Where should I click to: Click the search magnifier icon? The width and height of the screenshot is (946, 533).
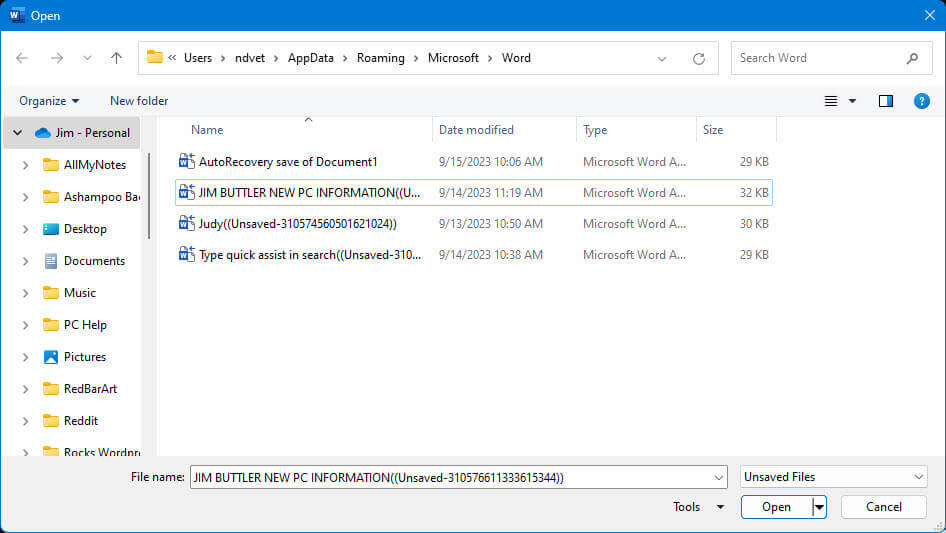912,58
